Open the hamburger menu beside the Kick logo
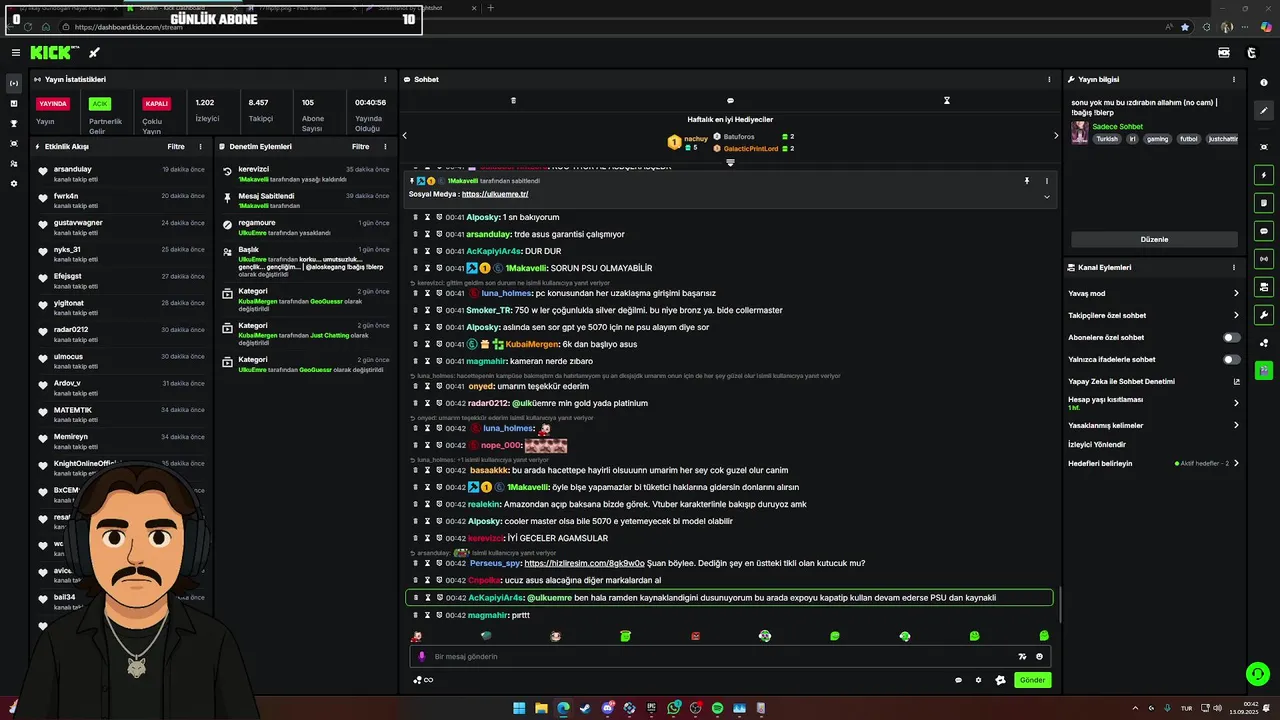The width and height of the screenshot is (1280, 720). click(15, 53)
